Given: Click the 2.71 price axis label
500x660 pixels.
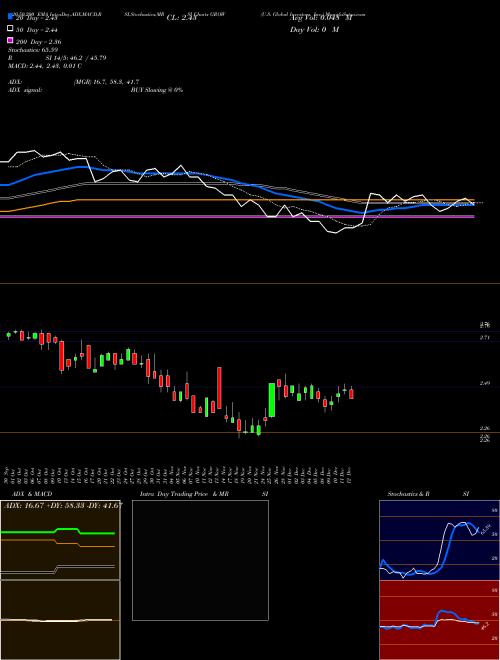Looking at the screenshot, I should pos(485,337).
